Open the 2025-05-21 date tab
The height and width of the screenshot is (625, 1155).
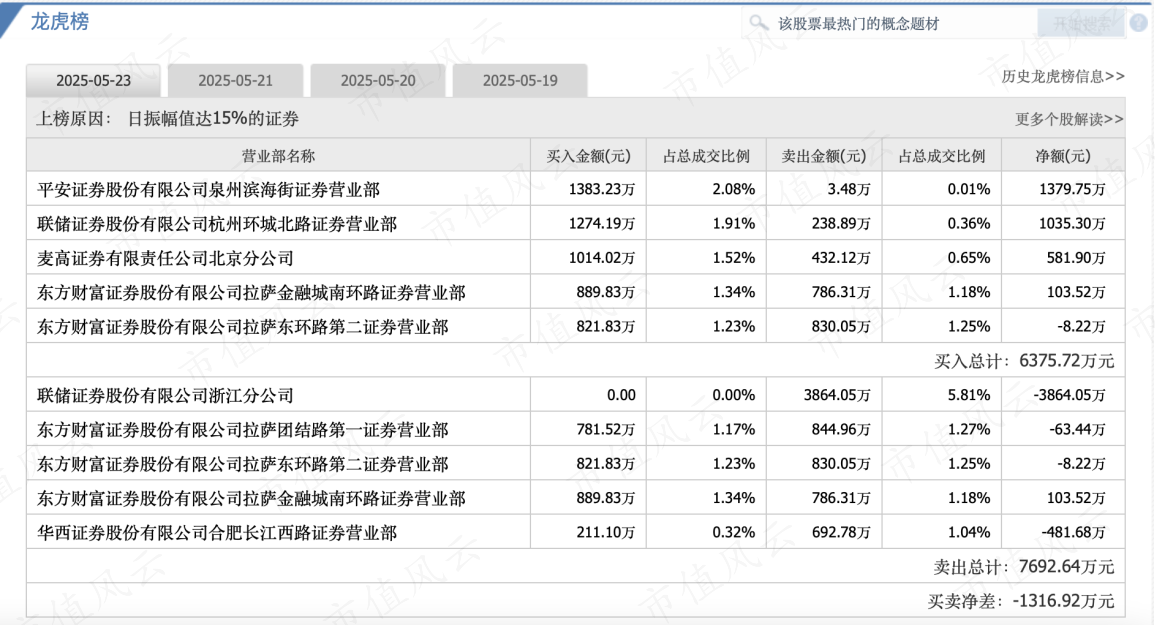tap(235, 81)
